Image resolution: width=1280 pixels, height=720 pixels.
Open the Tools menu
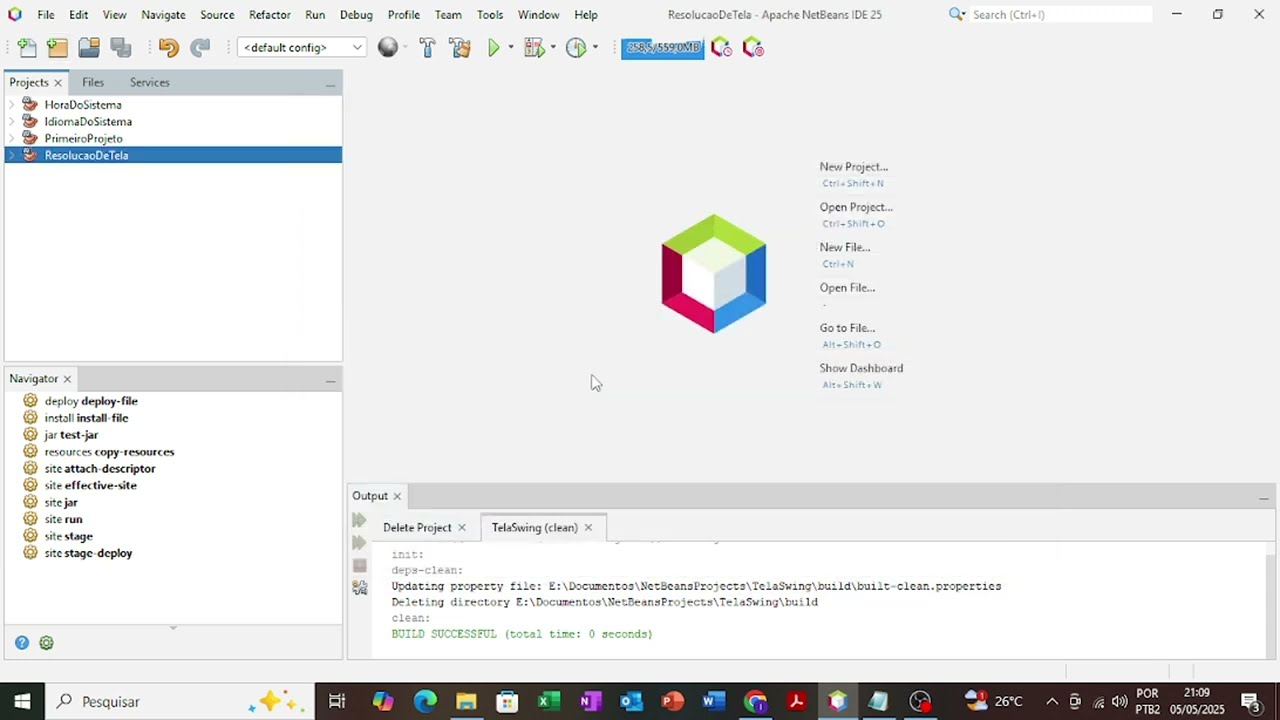click(x=490, y=15)
